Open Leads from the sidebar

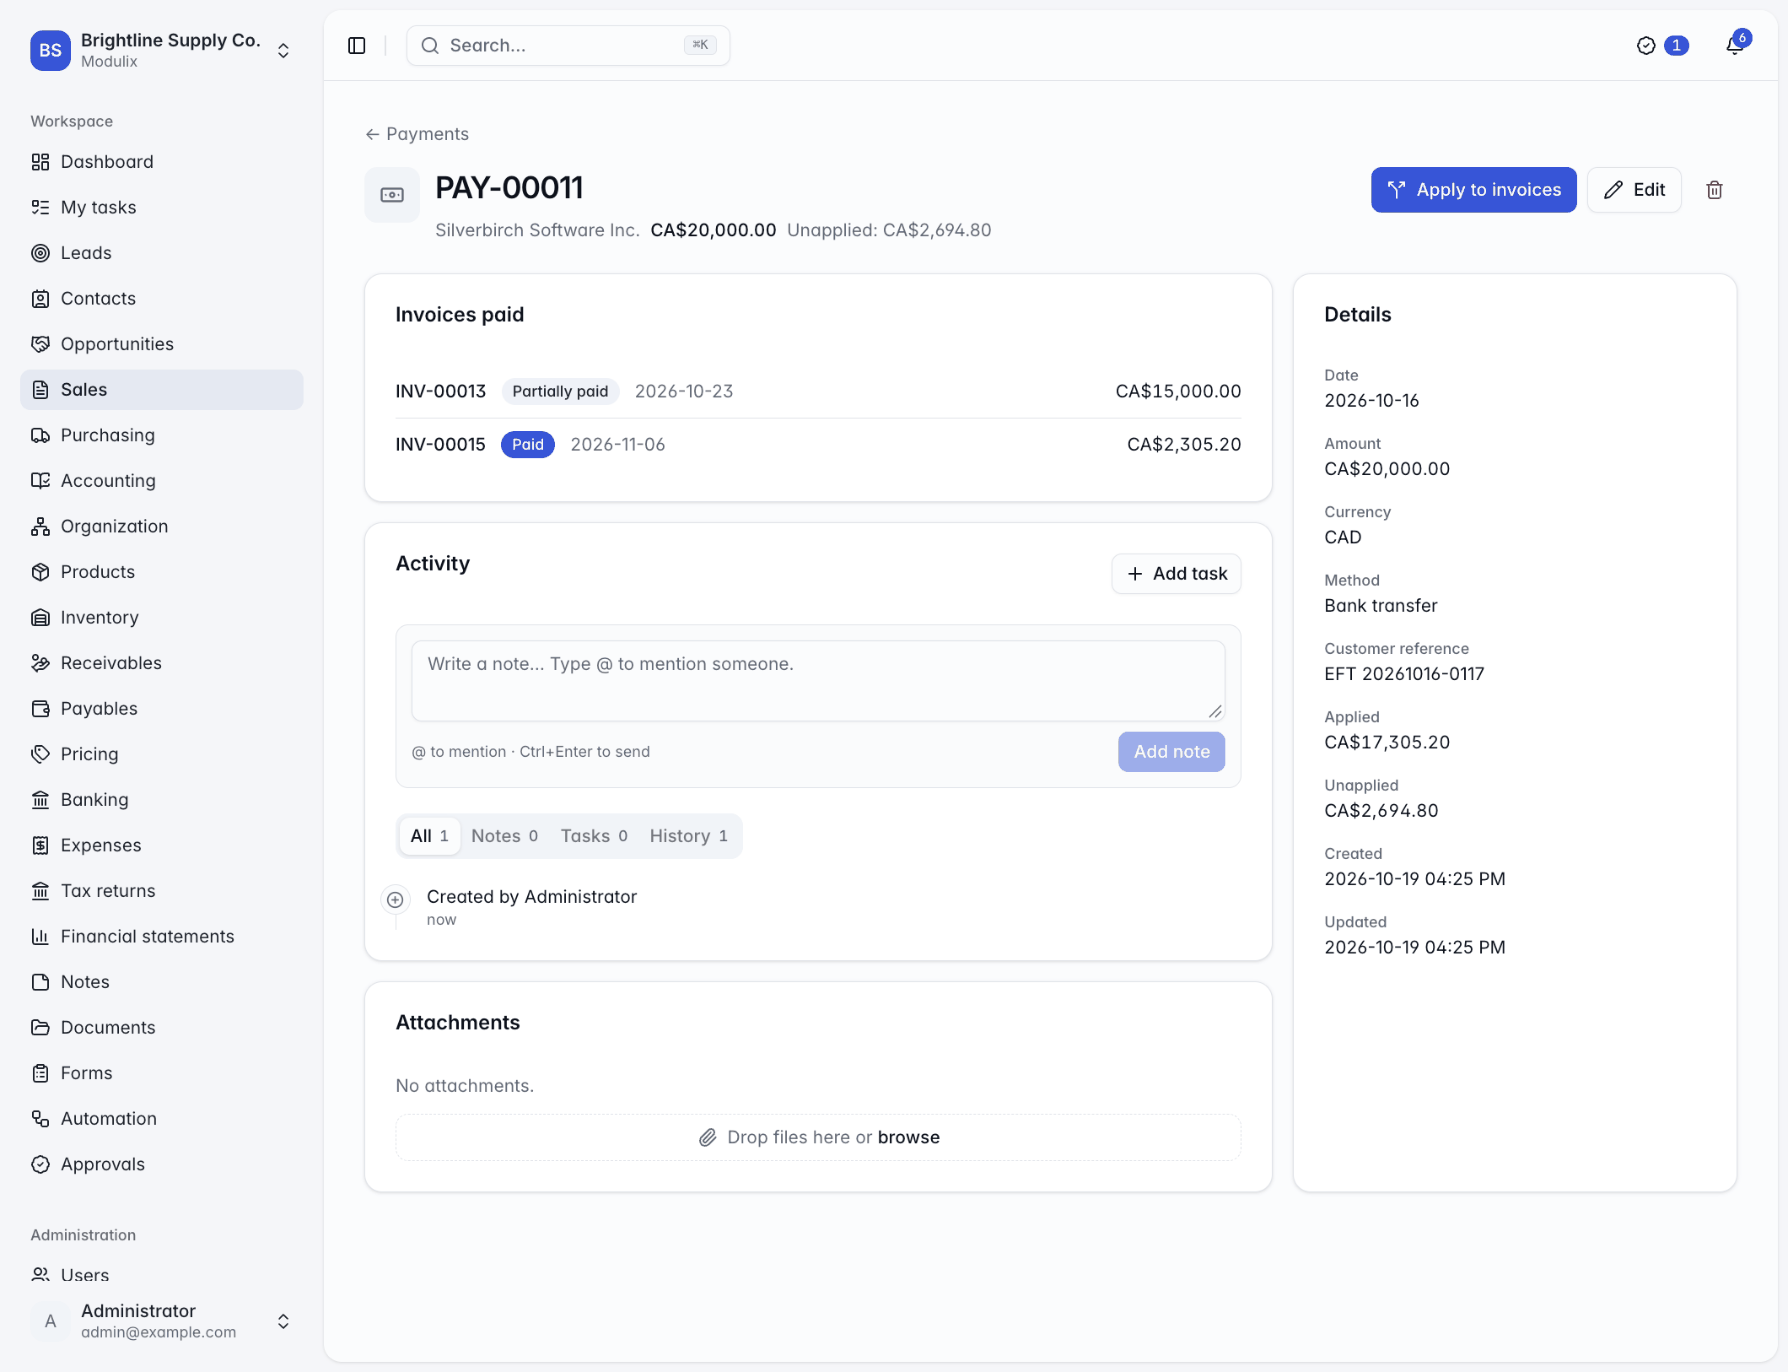[161, 253]
